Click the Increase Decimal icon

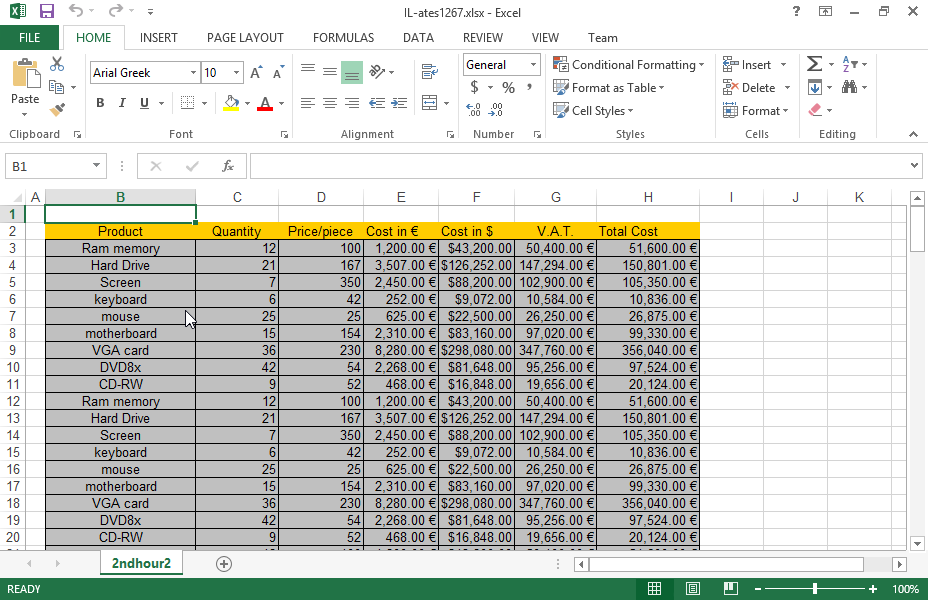pyautogui.click(x=473, y=110)
